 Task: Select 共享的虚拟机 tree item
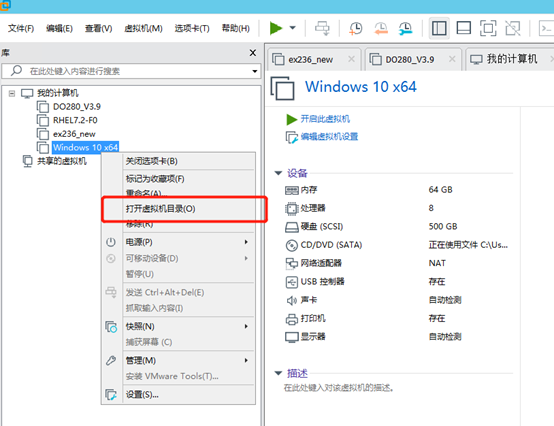62,161
